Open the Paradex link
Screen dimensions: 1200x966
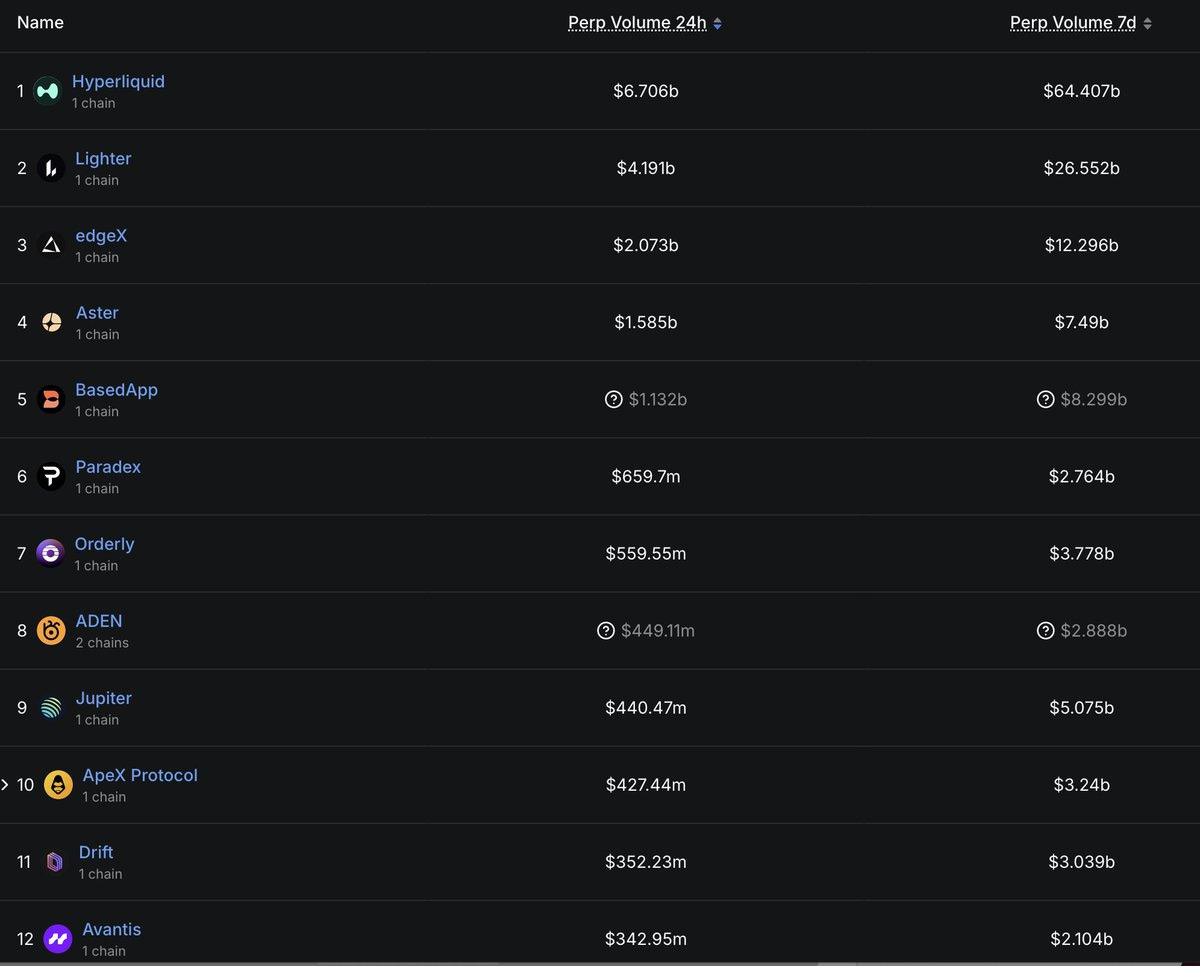[x=108, y=466]
